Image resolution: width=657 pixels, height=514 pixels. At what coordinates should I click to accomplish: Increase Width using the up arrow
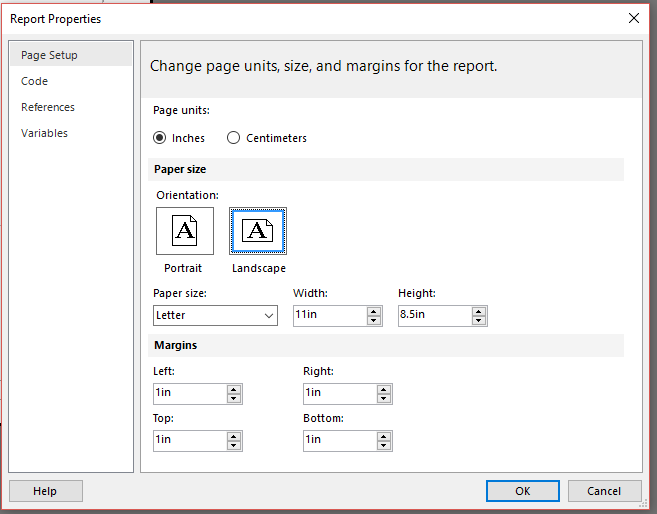[374, 311]
